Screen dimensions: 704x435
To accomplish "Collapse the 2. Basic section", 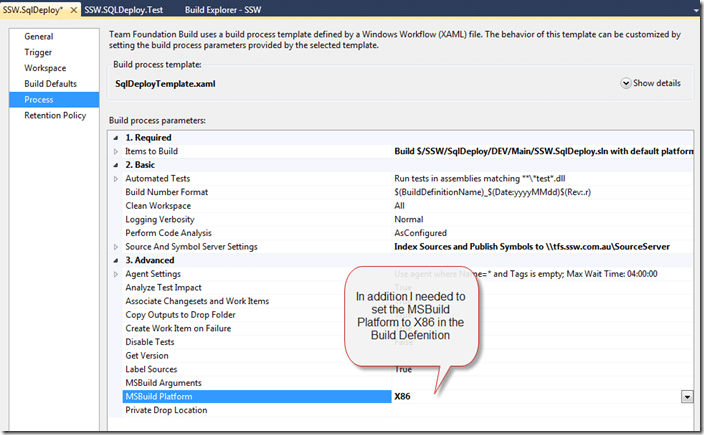I will [x=116, y=165].
